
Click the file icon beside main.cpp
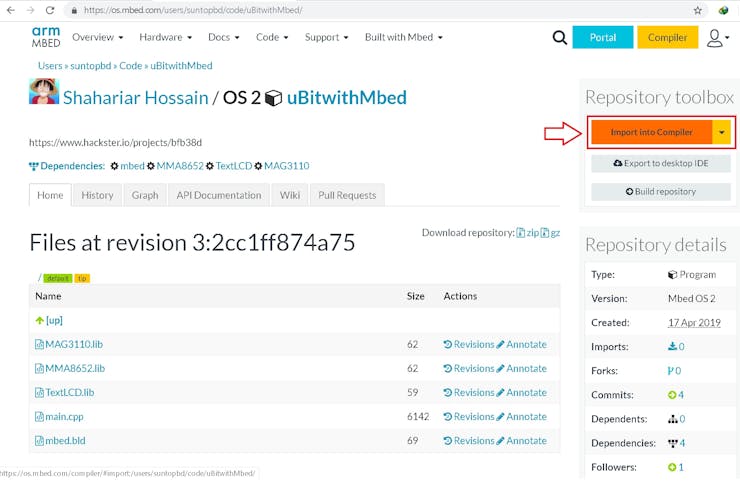point(39,417)
